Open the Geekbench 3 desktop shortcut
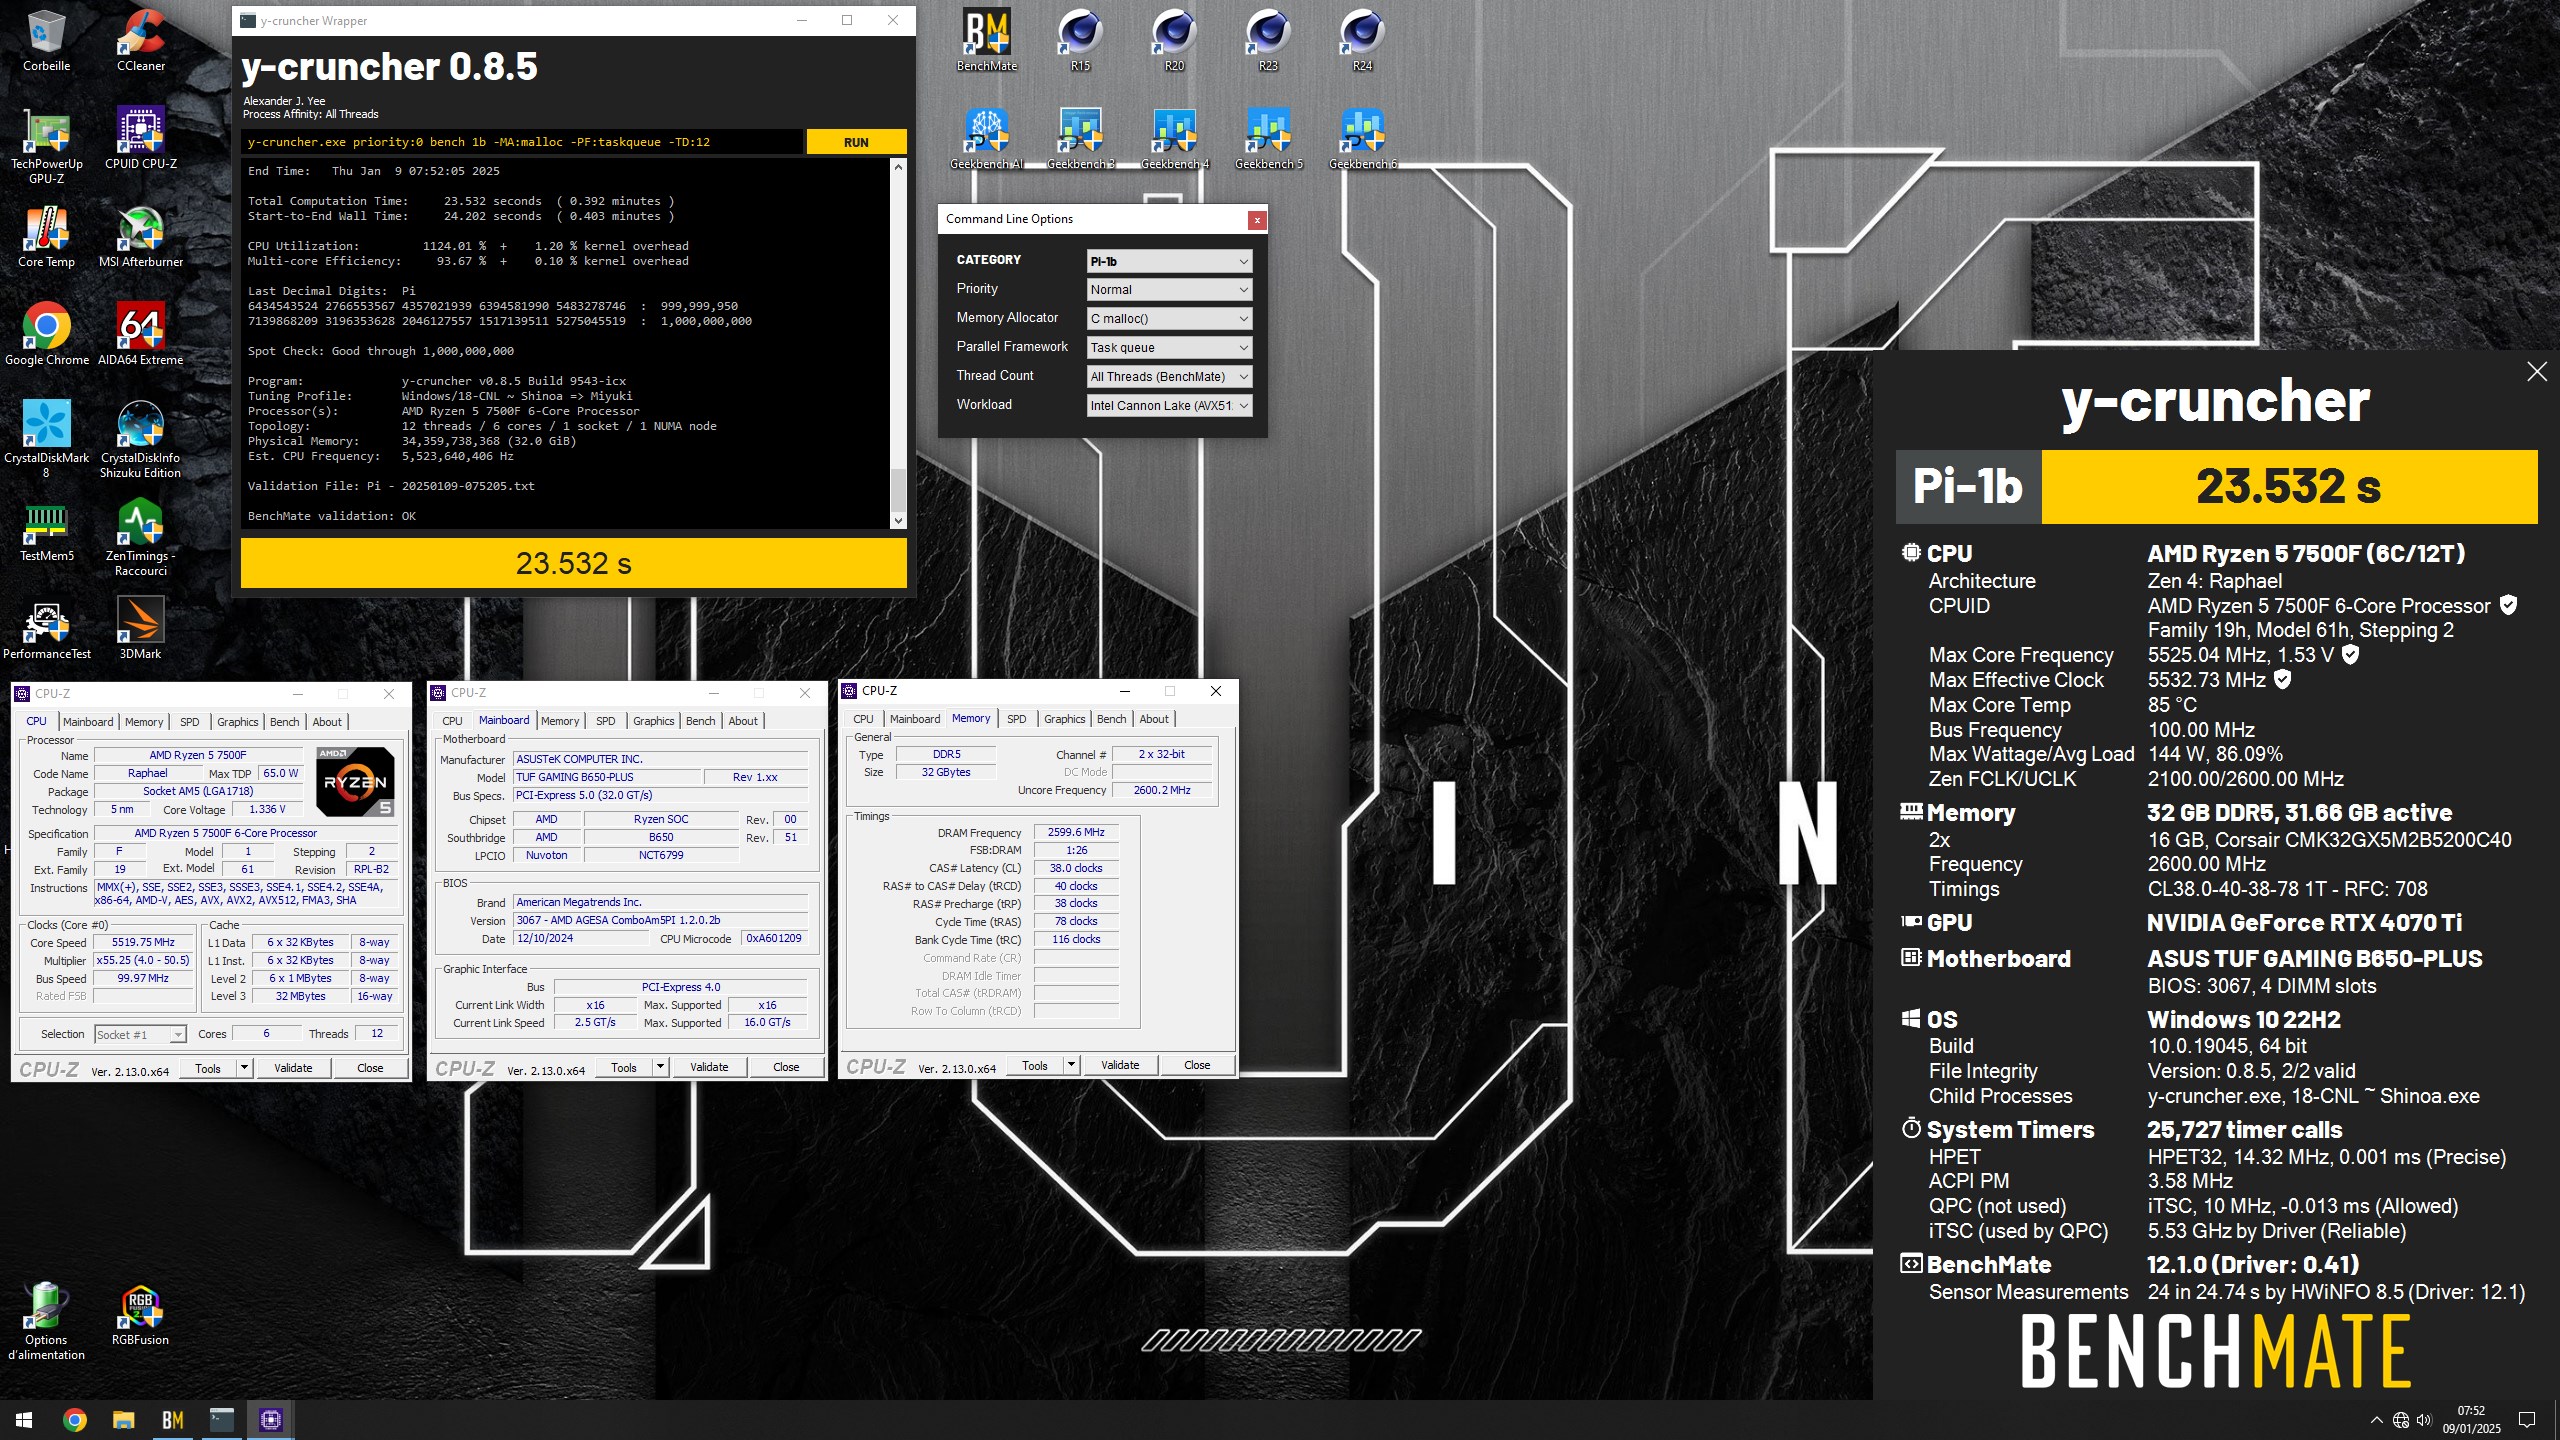Viewport: 2560px width, 1440px height. (1081, 138)
